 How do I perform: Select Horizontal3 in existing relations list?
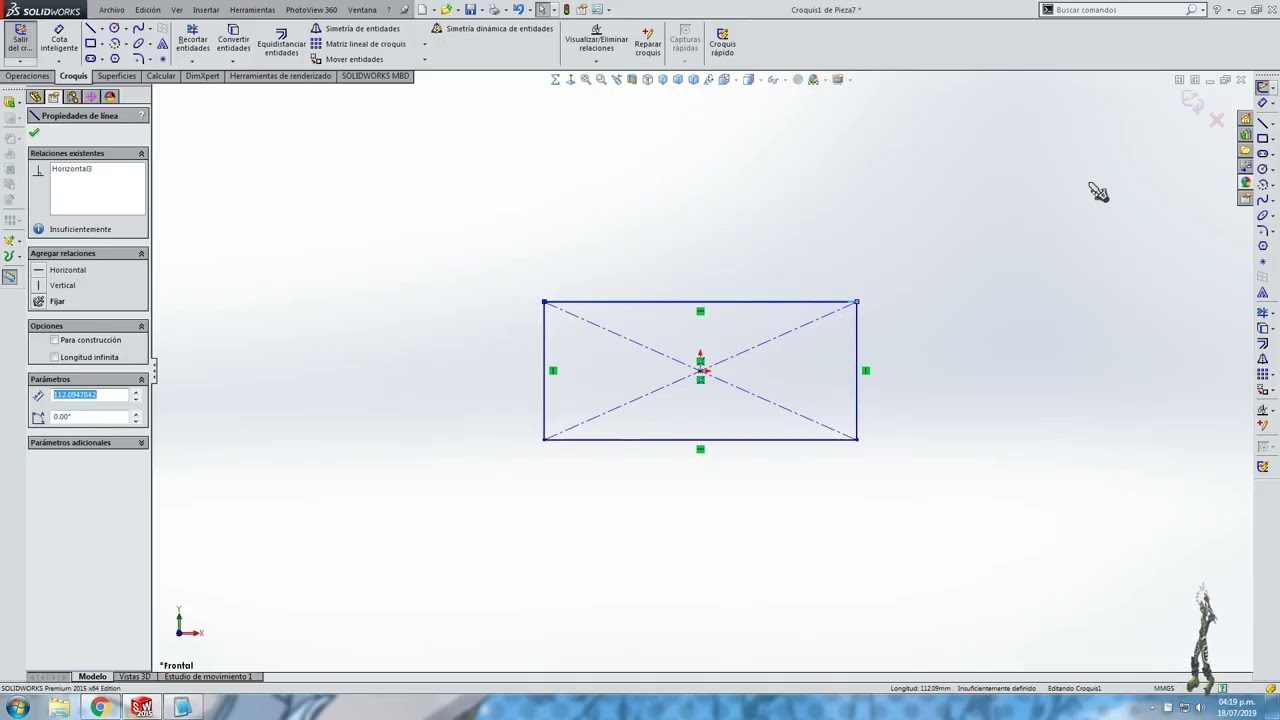(71, 169)
